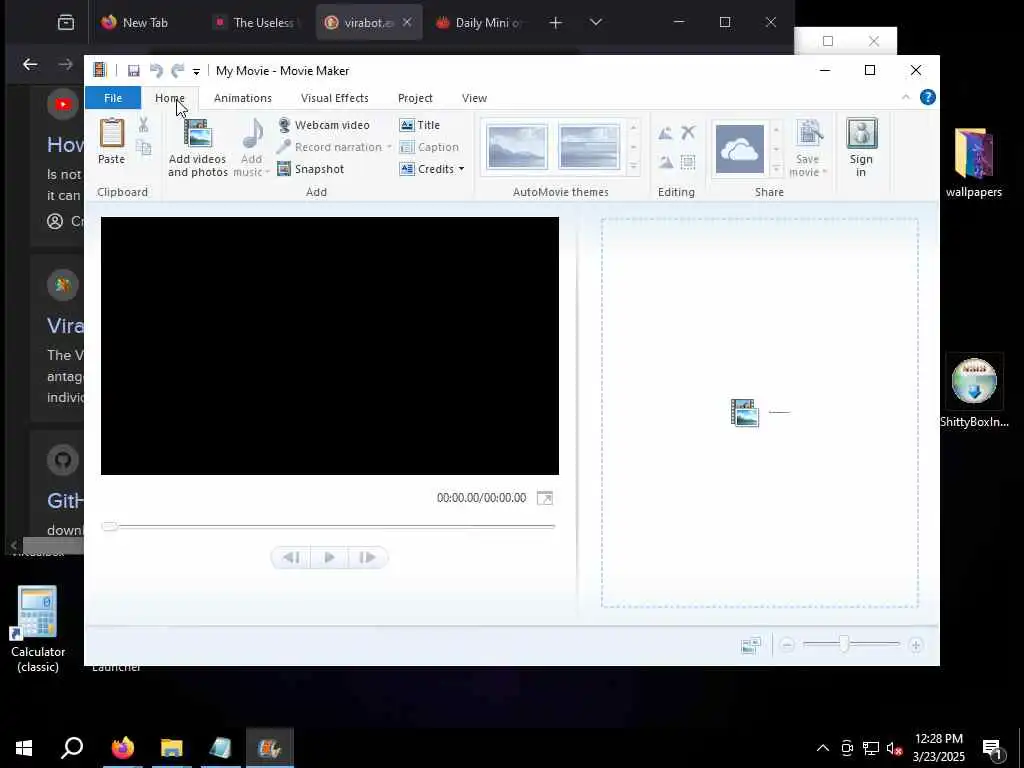This screenshot has width=1024, height=768.
Task: Click the full screen preview icon
Action: tap(545, 498)
